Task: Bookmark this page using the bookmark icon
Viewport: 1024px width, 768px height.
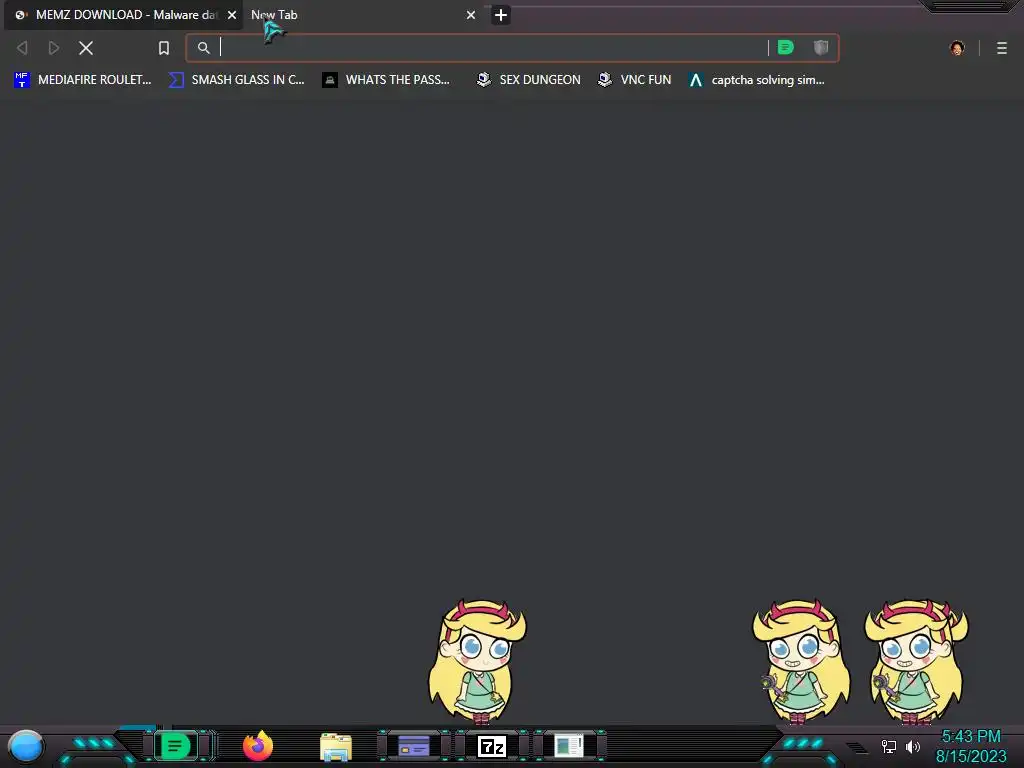Action: point(164,48)
